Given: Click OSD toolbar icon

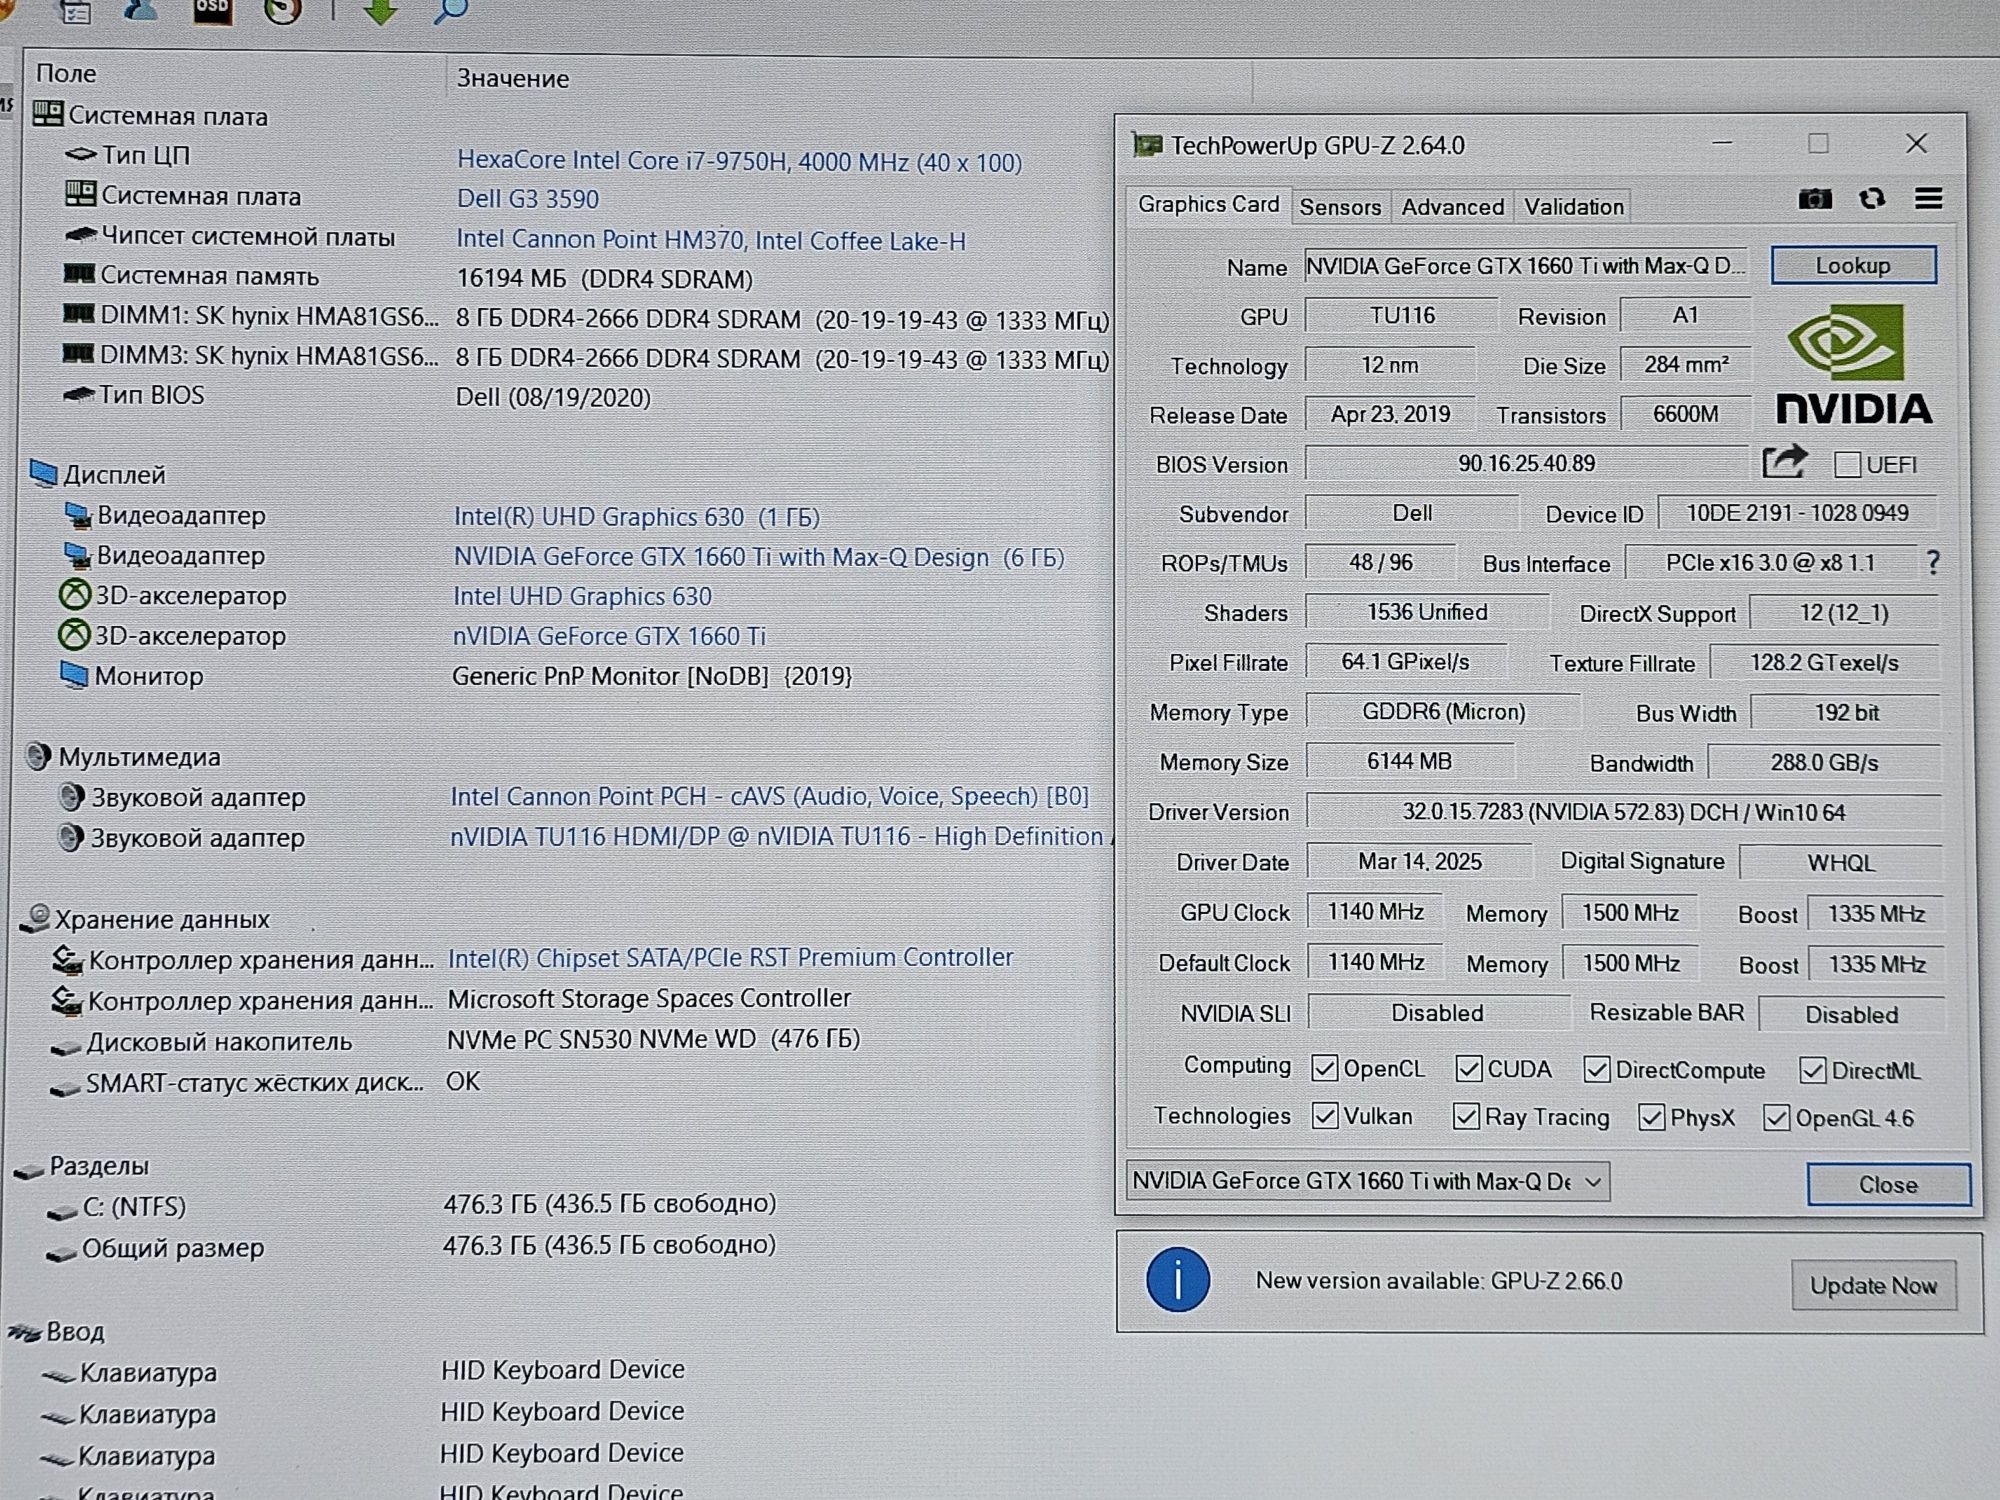Looking at the screenshot, I should (x=212, y=11).
